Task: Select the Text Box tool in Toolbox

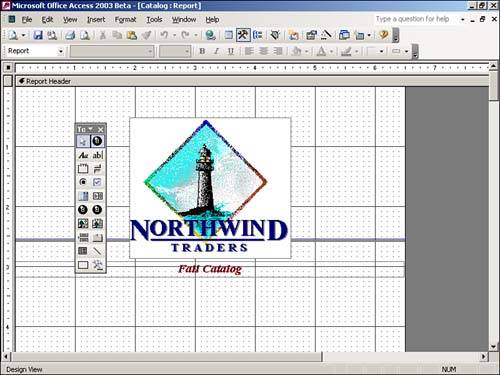Action: 97,155
